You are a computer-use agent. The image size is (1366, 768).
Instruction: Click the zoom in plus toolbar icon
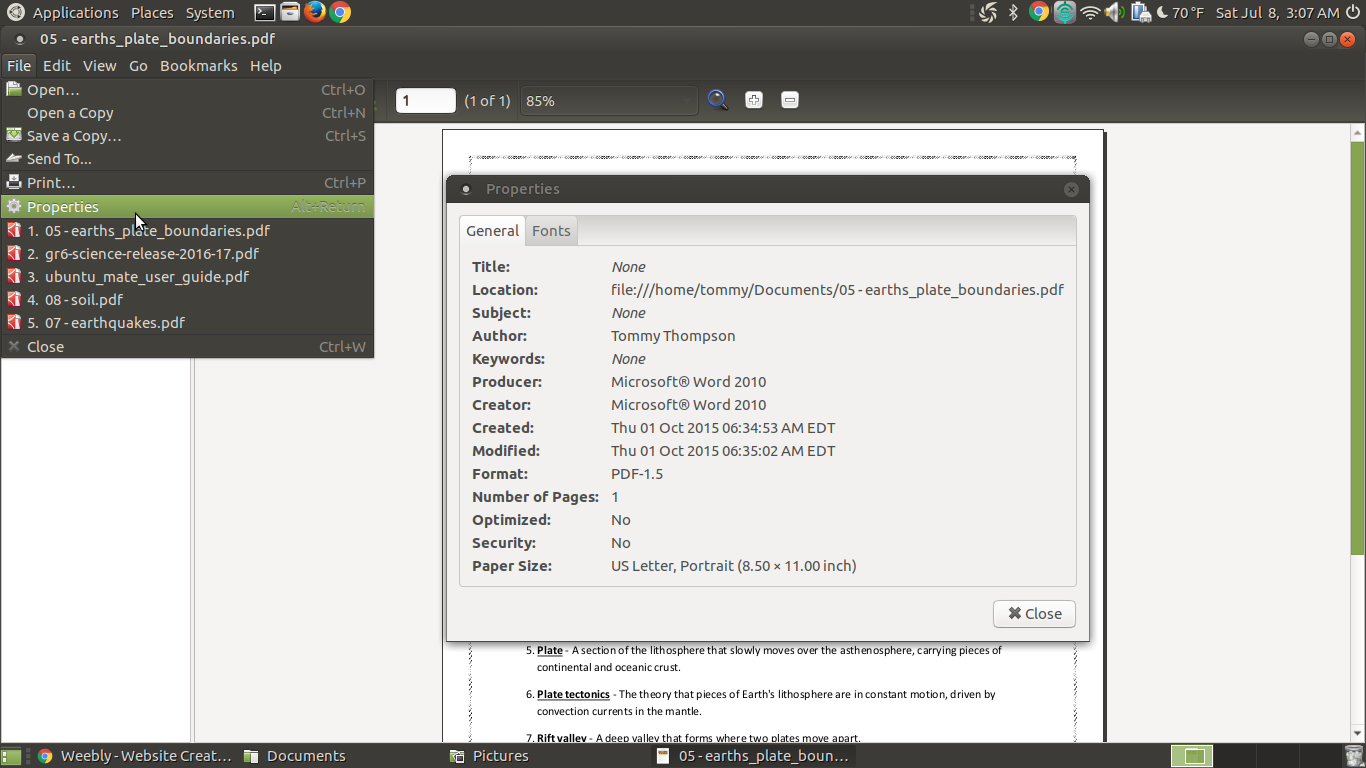click(x=754, y=100)
